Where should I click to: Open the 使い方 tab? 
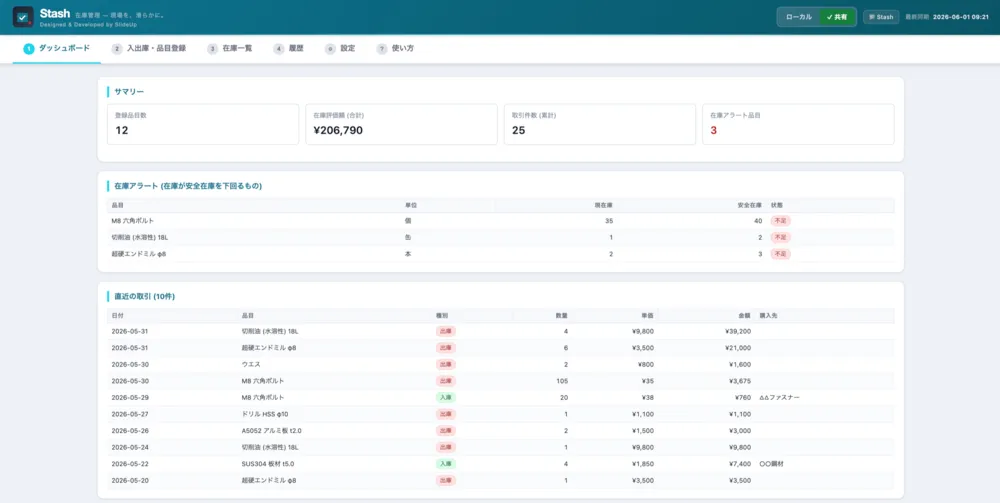click(395, 48)
